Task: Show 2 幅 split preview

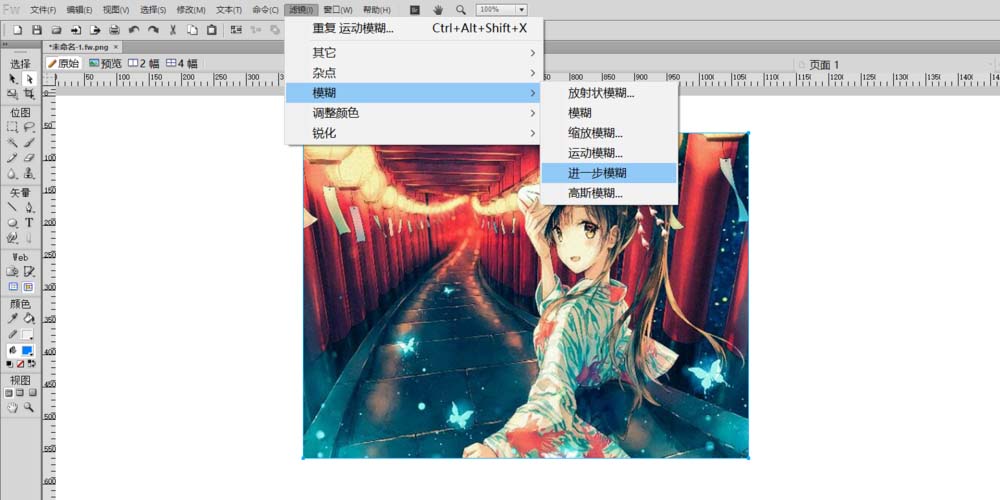Action: (x=144, y=63)
